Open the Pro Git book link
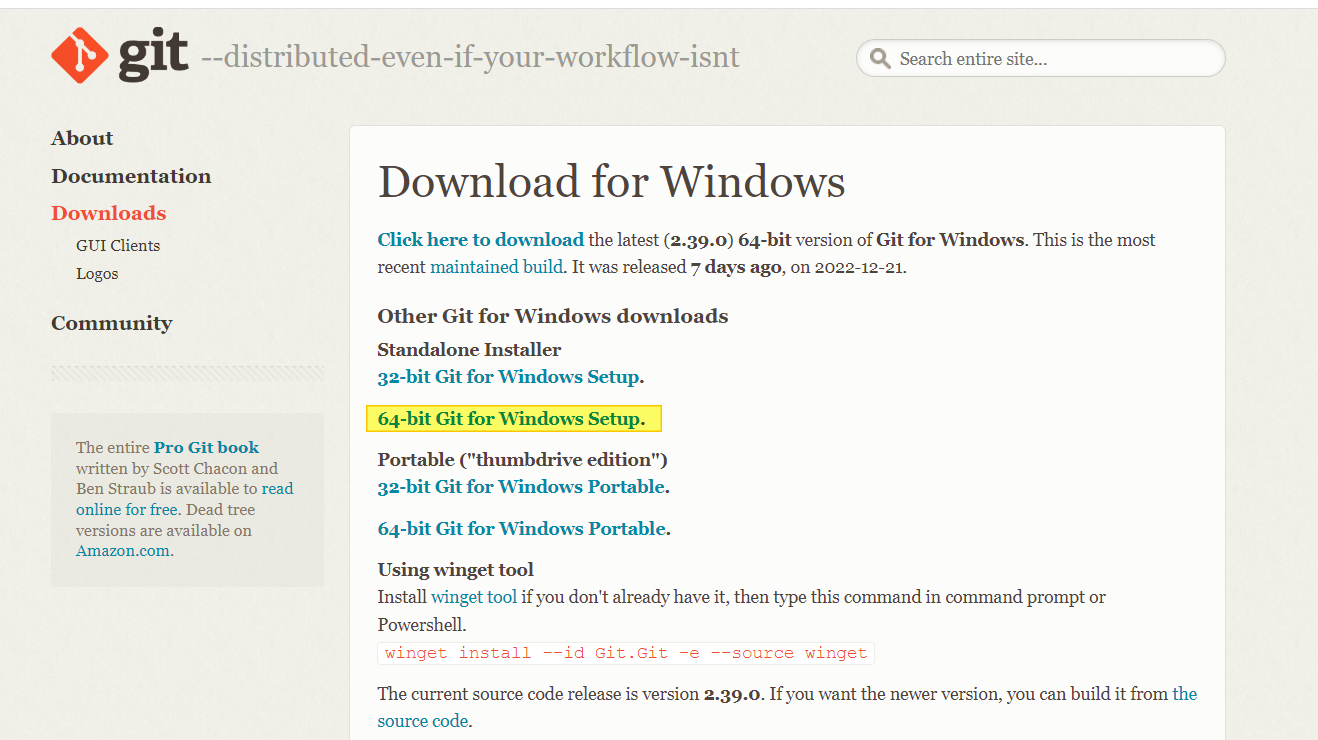Viewport: 1318px width, 740px height. pos(206,448)
